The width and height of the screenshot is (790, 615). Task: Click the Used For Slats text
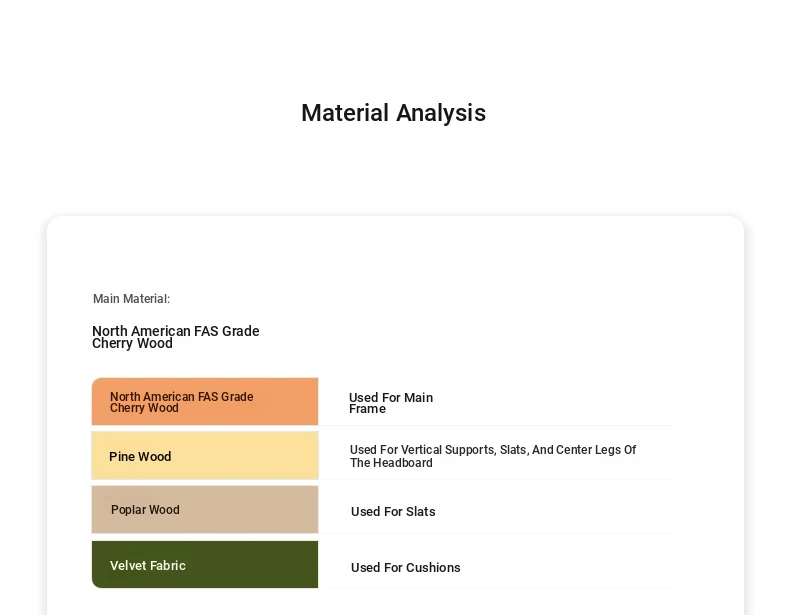(x=393, y=511)
